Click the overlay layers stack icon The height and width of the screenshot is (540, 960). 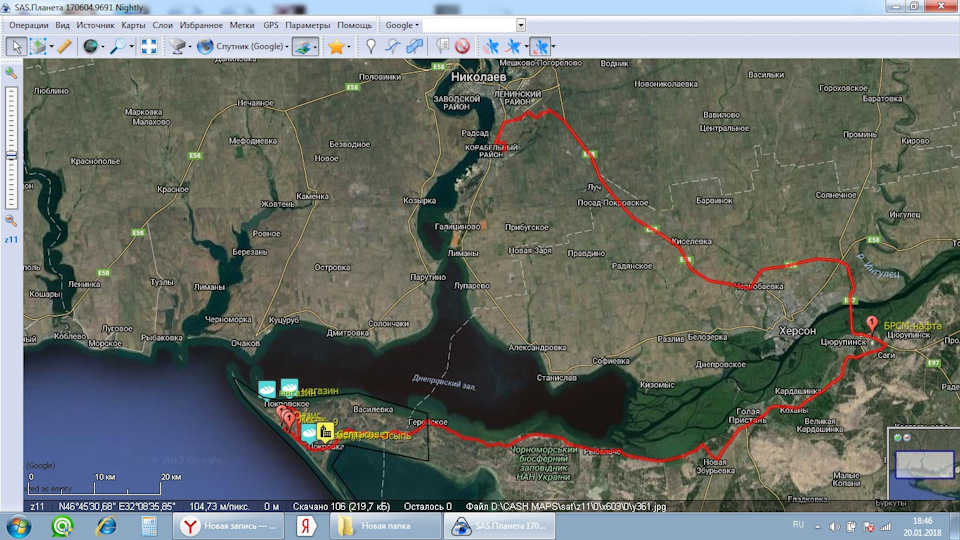pyautogui.click(x=302, y=46)
